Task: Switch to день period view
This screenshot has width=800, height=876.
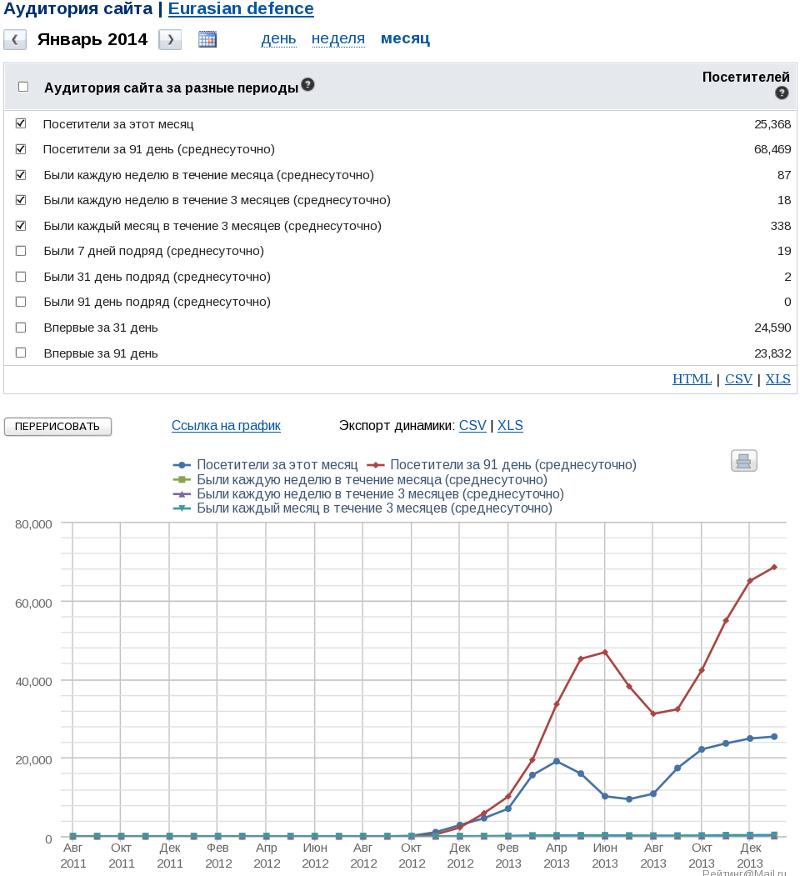Action: point(279,39)
